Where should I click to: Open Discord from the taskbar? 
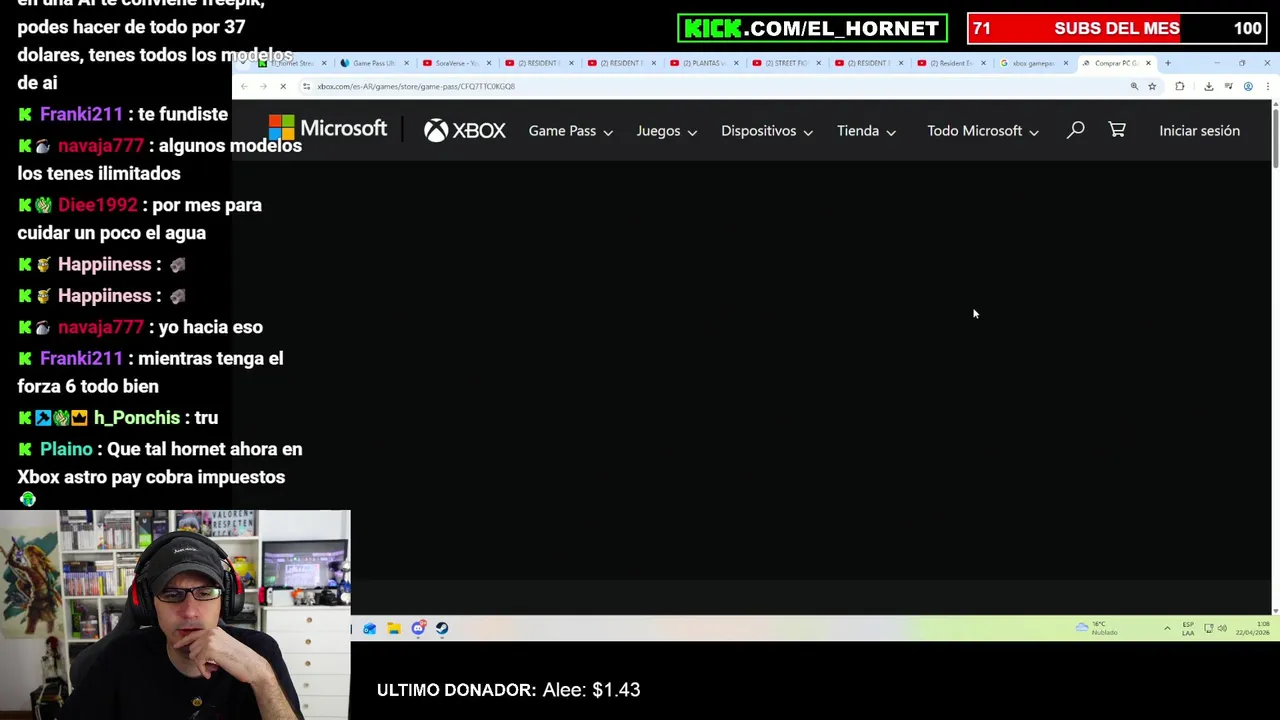(418, 628)
